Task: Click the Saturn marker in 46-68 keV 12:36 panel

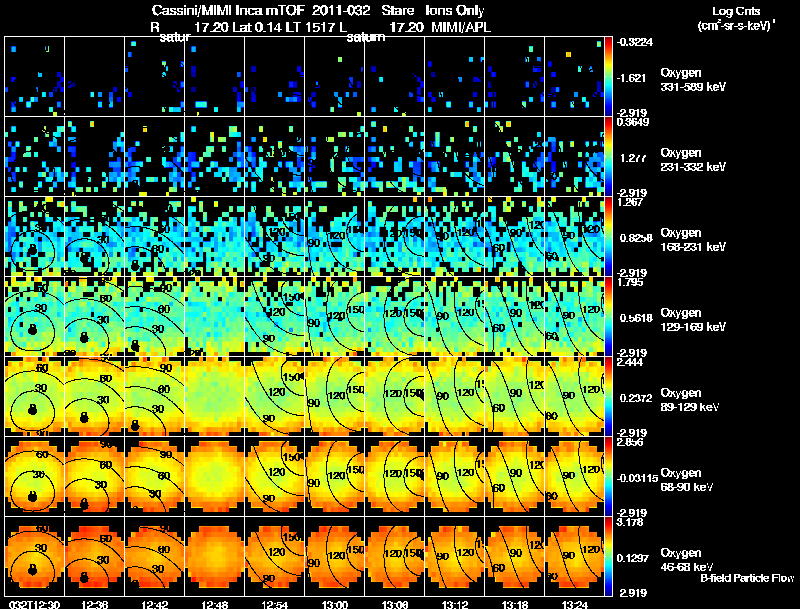Action: click(x=85, y=577)
